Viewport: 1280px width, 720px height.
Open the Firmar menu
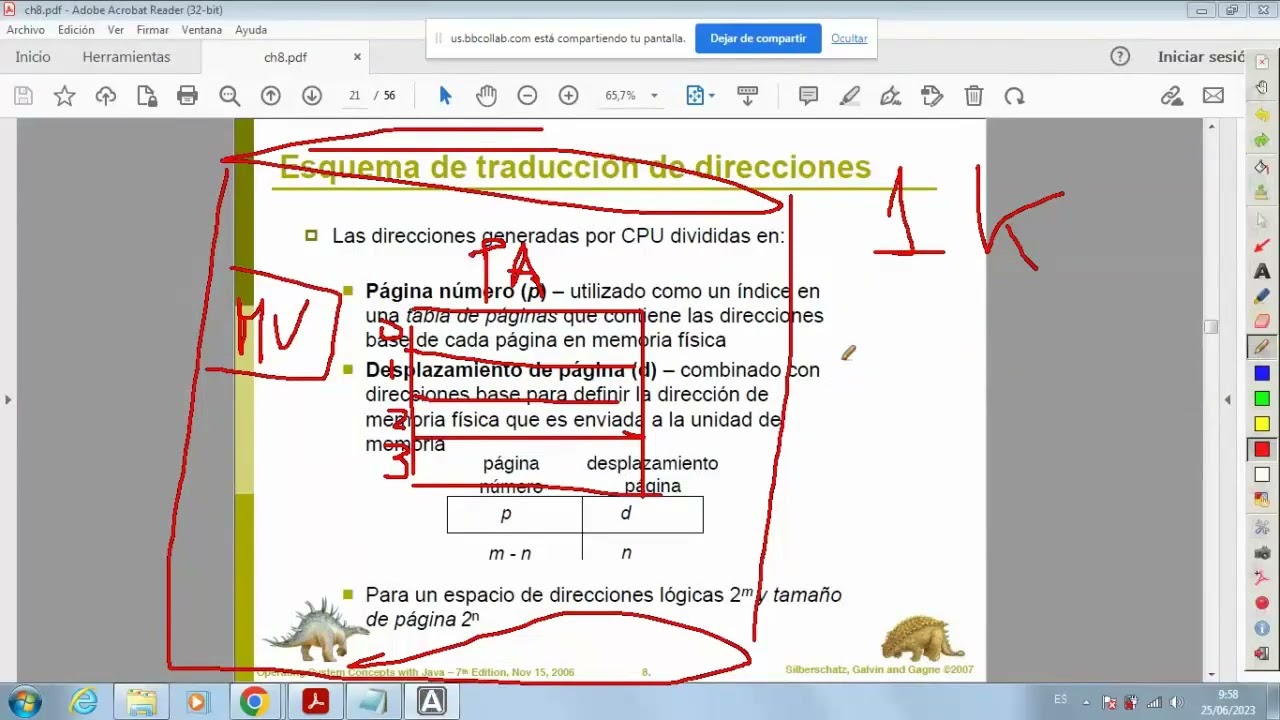[x=153, y=30]
